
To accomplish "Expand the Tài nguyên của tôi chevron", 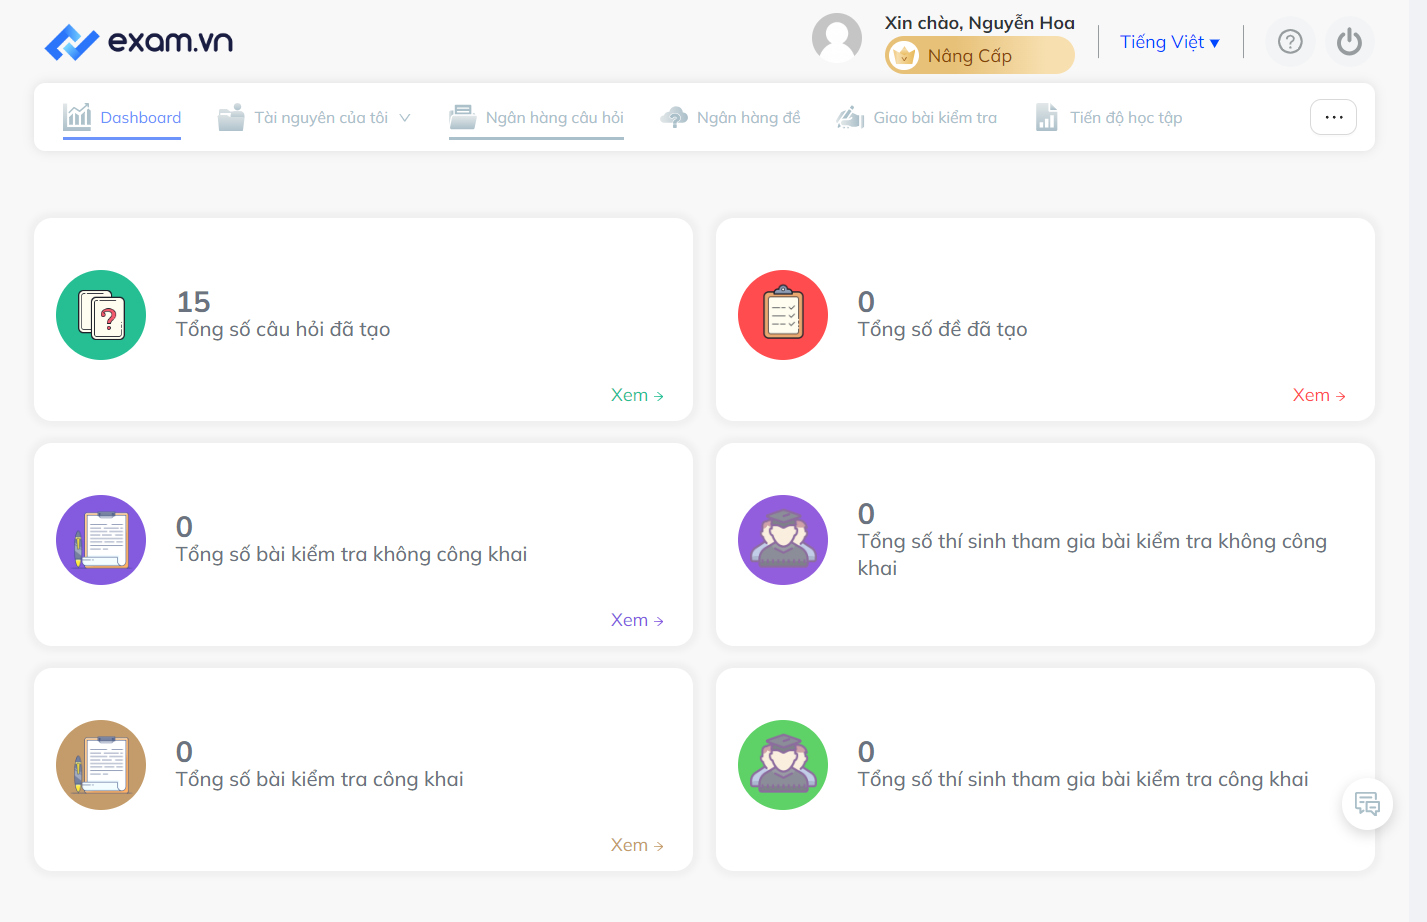I will click(405, 118).
